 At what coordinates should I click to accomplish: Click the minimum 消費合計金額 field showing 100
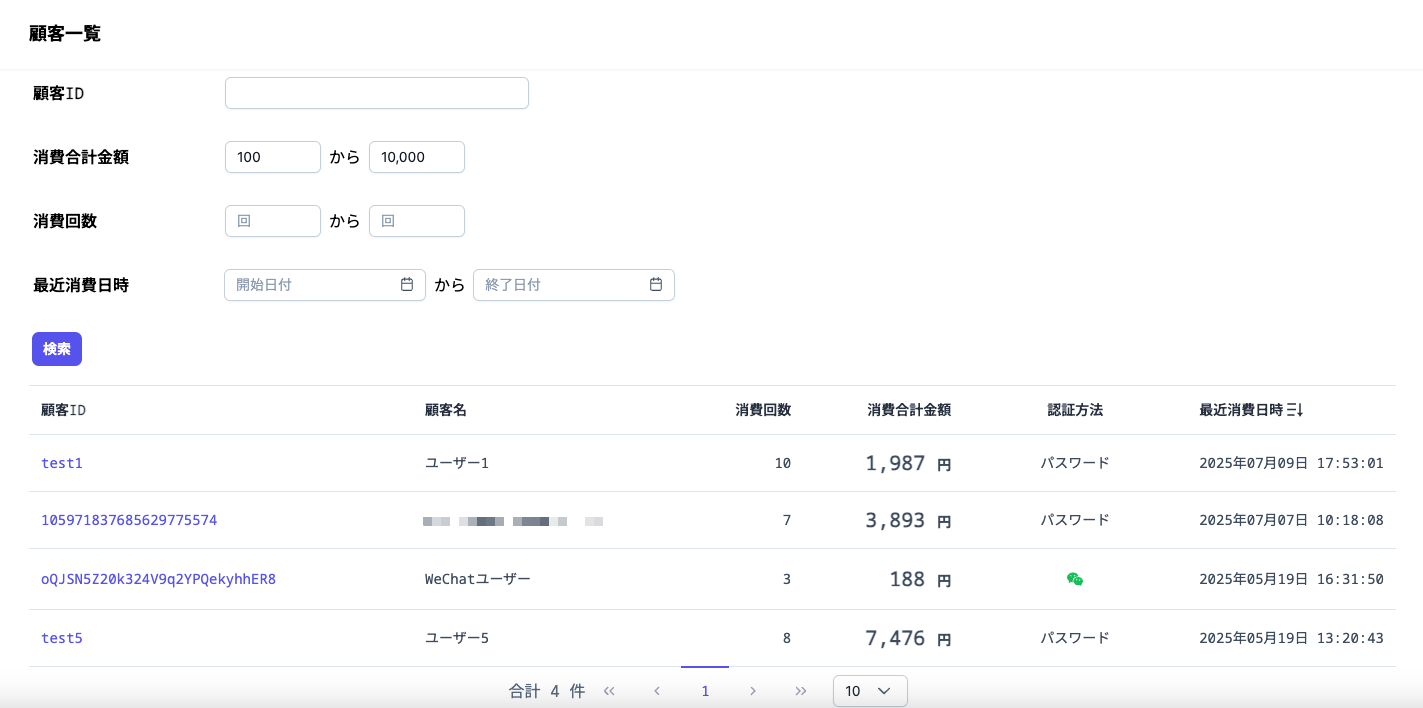tap(273, 157)
